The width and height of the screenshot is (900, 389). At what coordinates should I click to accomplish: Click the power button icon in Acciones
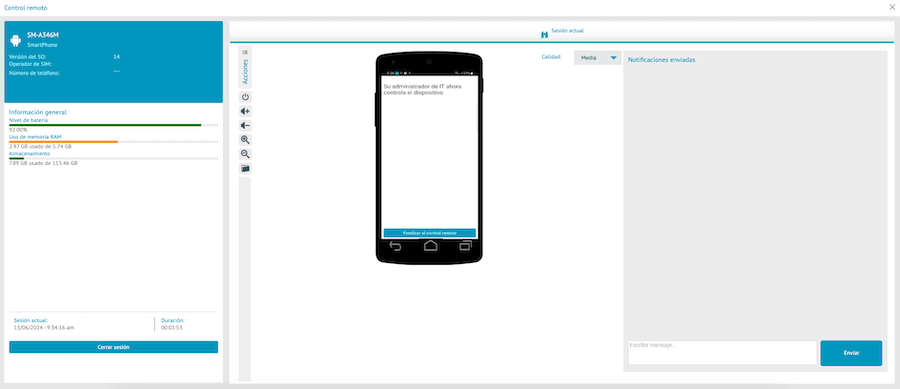245,97
